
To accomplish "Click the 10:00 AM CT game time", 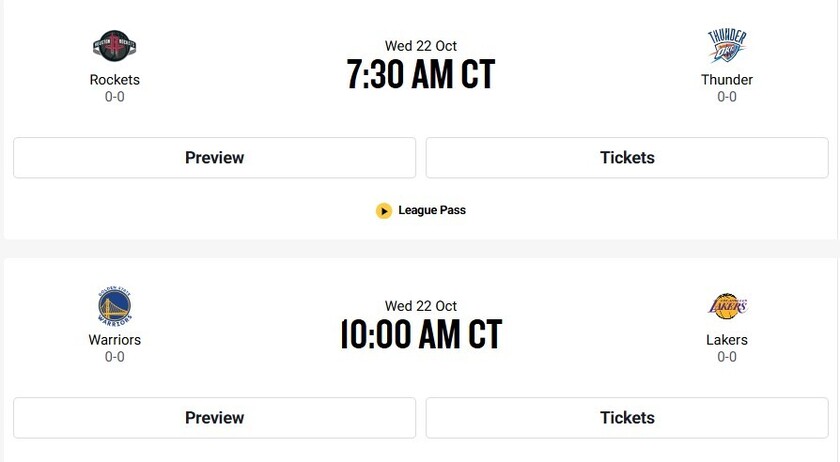I will 420,335.
